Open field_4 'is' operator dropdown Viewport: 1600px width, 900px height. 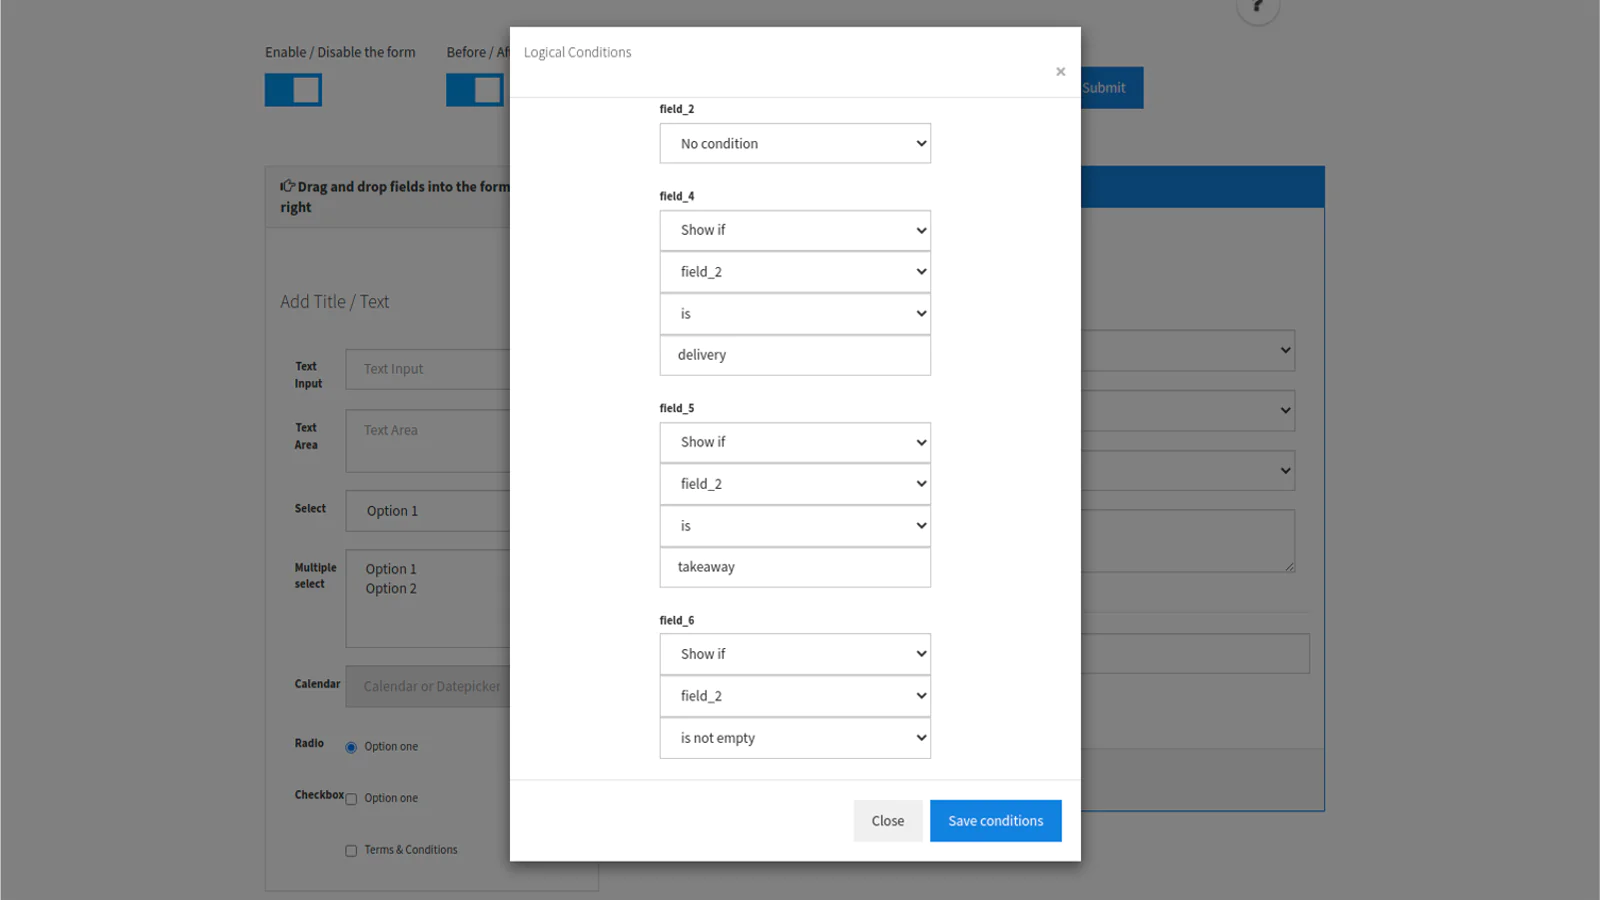coord(795,314)
